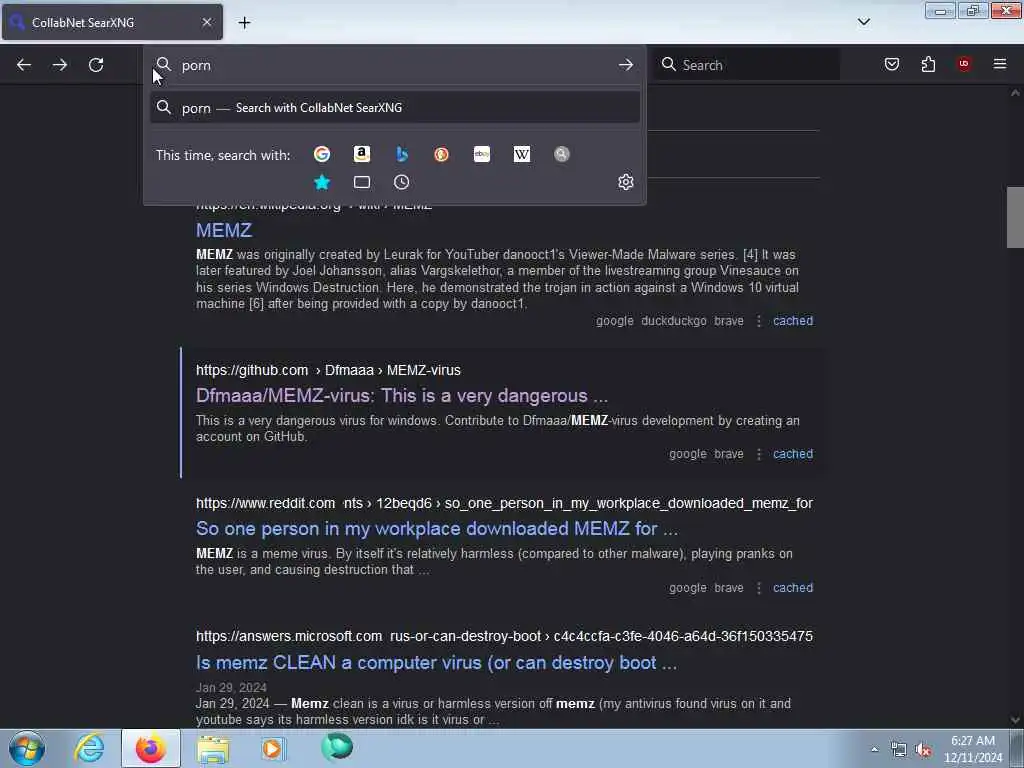
Task: Open the Extensions puzzle-piece menu
Action: coord(928,64)
